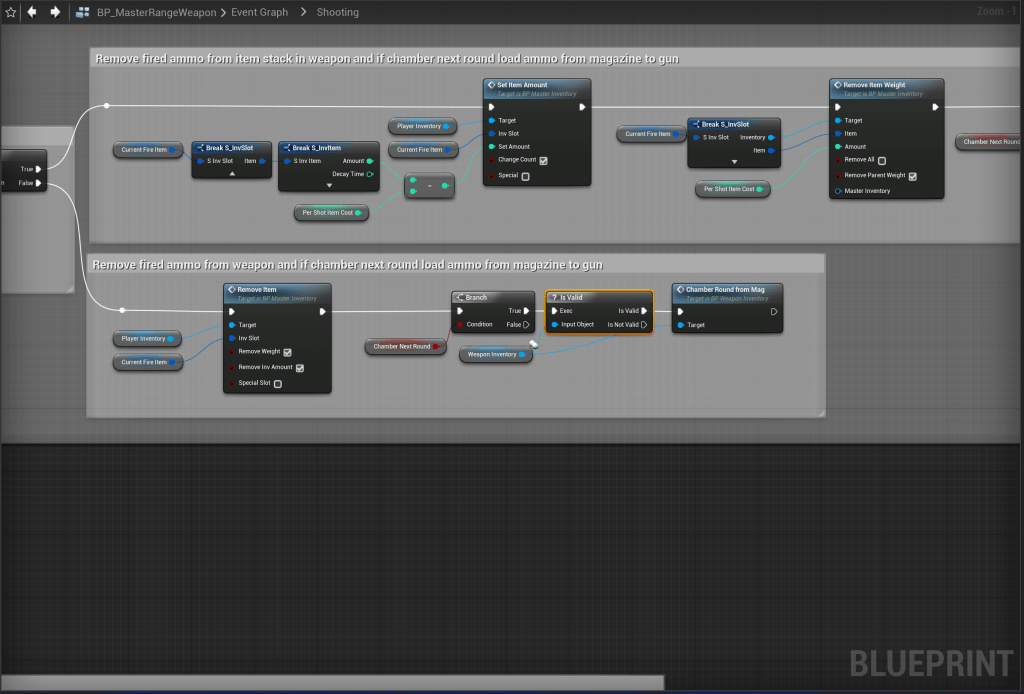Expand the Break S_InvSlot node with down arrow
The height and width of the screenshot is (694, 1024).
click(x=733, y=161)
